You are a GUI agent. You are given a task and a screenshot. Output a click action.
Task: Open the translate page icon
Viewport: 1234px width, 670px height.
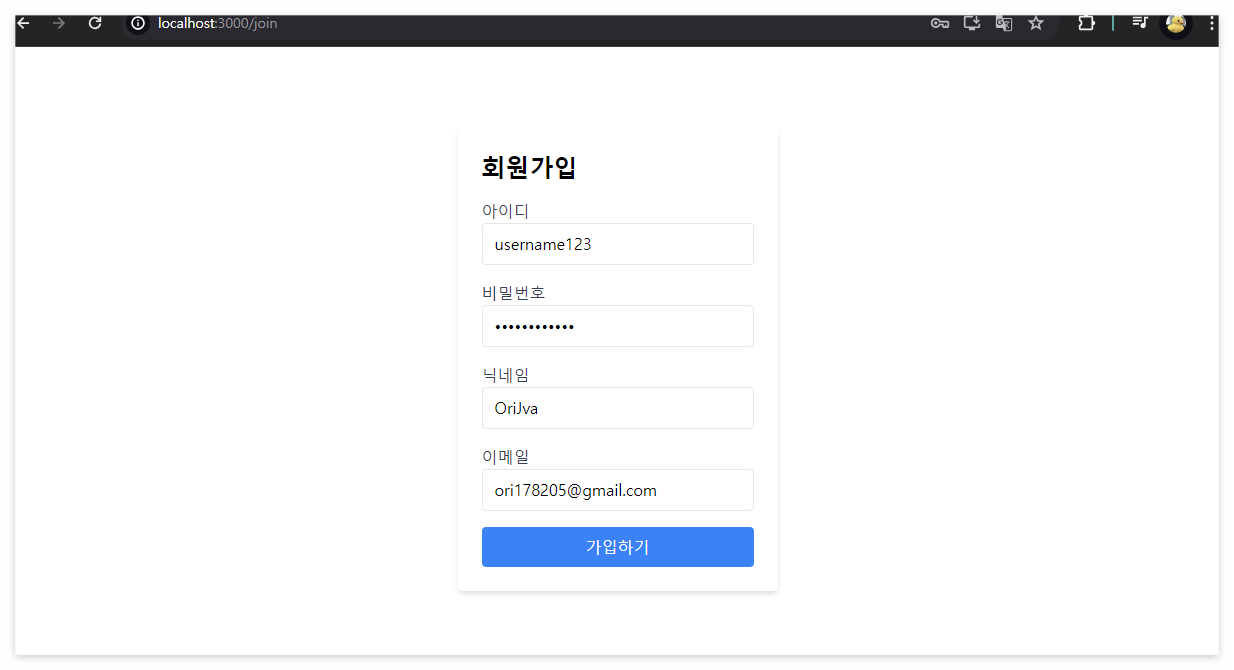1004,23
